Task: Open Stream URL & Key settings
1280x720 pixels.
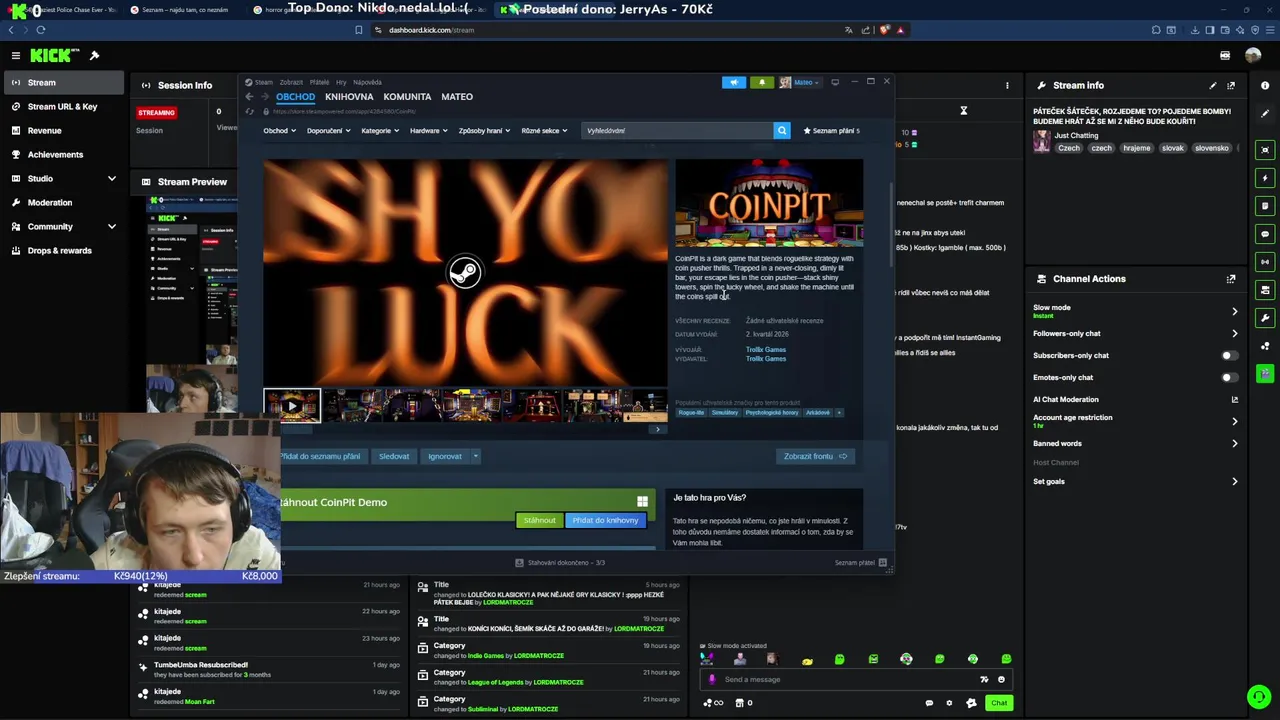Action: [64, 106]
